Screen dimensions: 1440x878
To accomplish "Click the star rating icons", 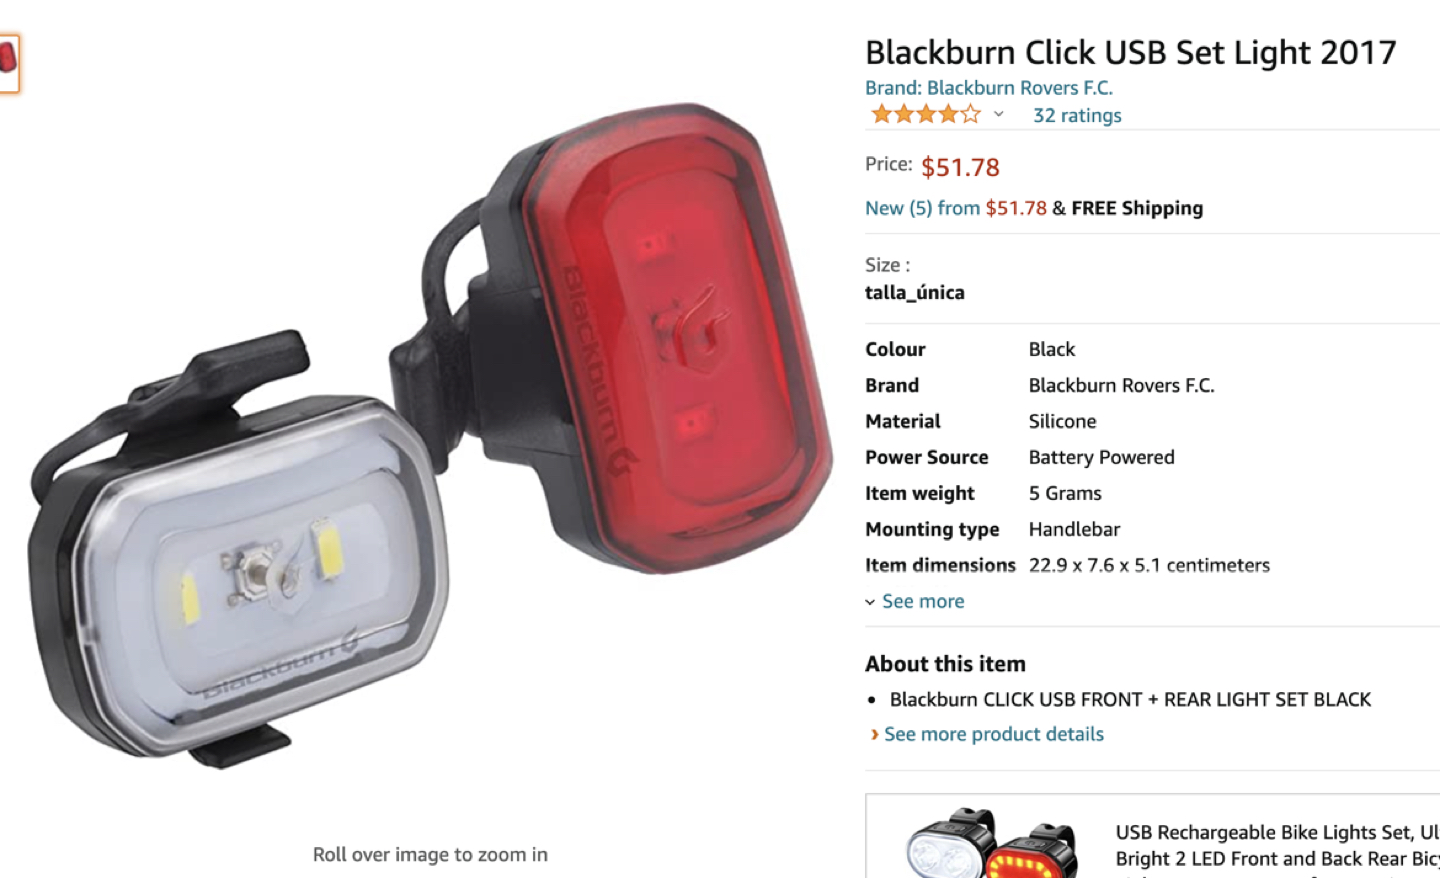I will click(926, 114).
